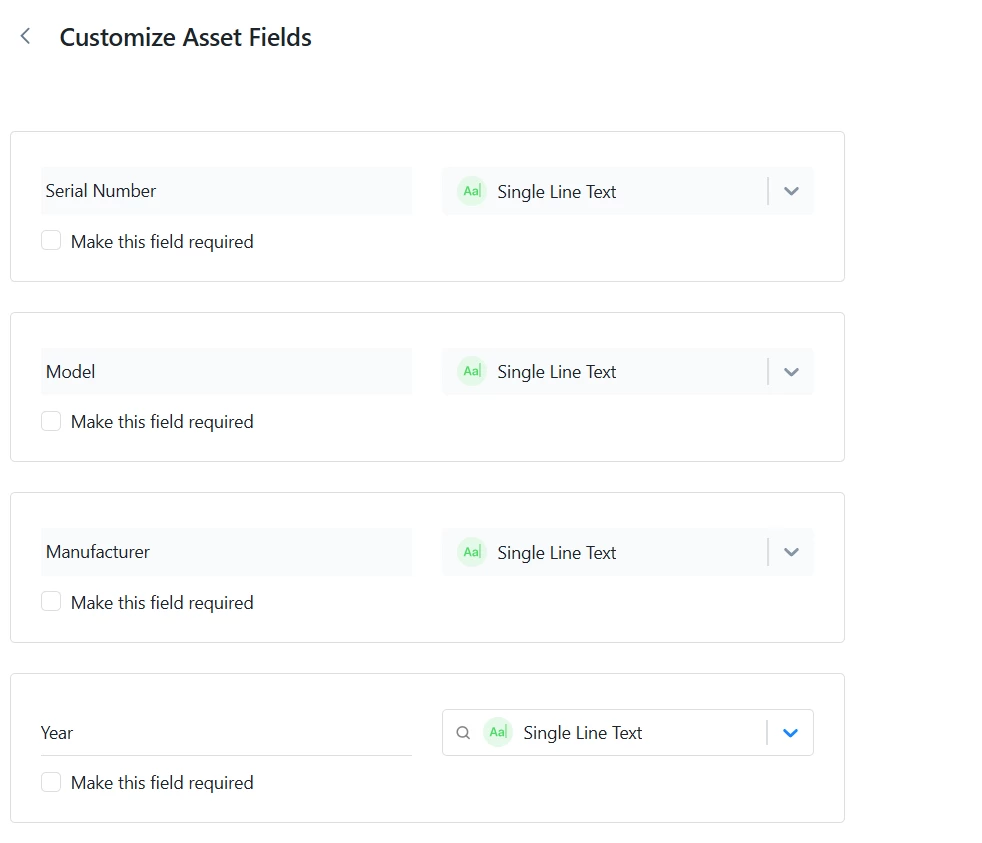
Task: Make the Model field required
Action: tap(51, 422)
